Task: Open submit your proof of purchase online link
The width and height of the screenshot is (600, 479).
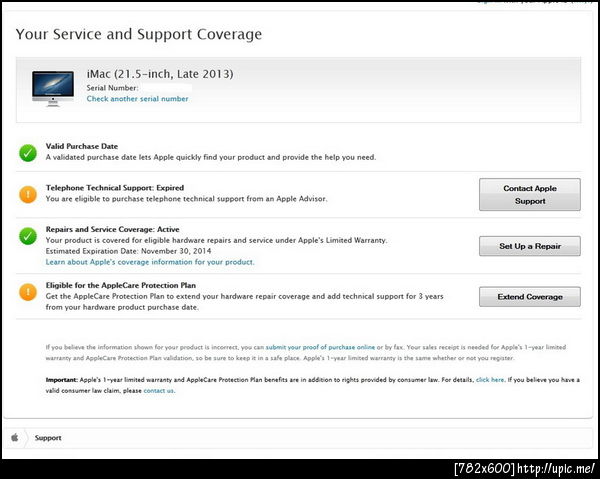Action: tap(320, 347)
